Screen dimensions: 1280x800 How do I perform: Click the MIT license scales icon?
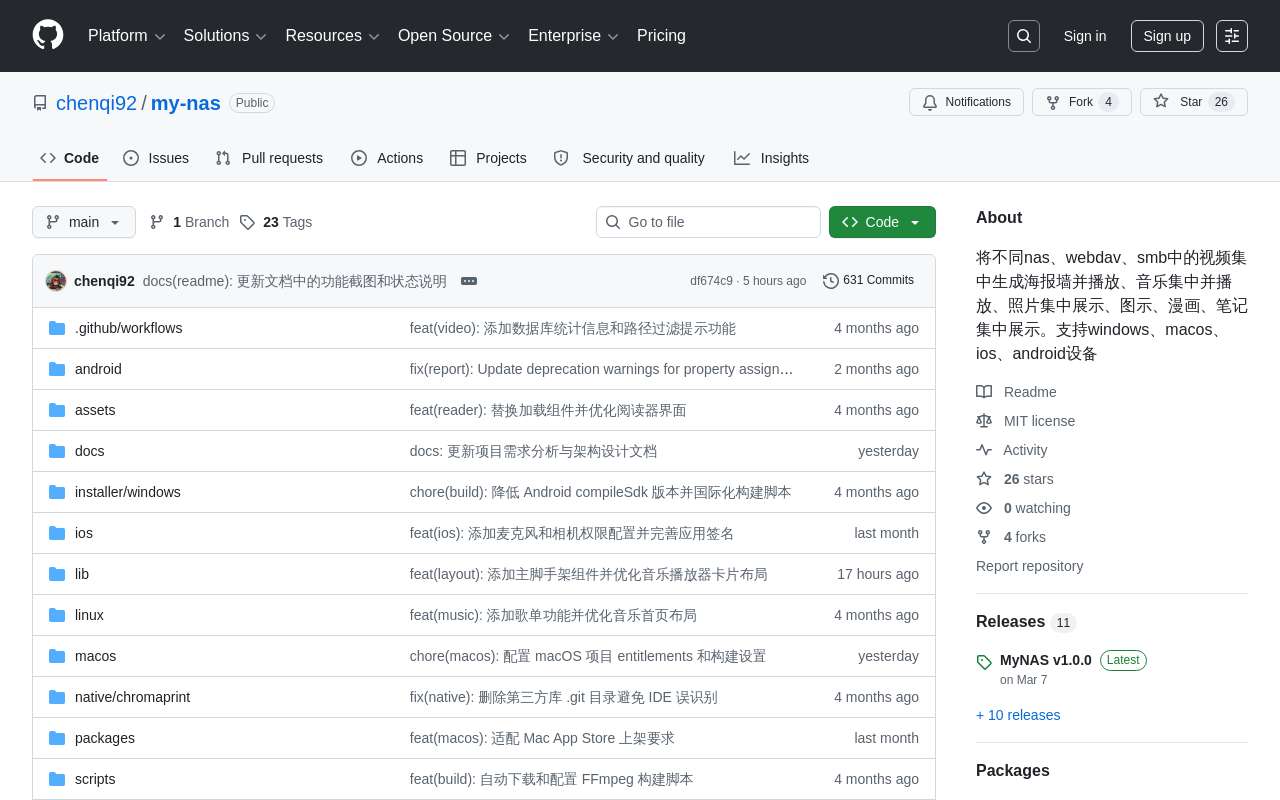tap(984, 421)
